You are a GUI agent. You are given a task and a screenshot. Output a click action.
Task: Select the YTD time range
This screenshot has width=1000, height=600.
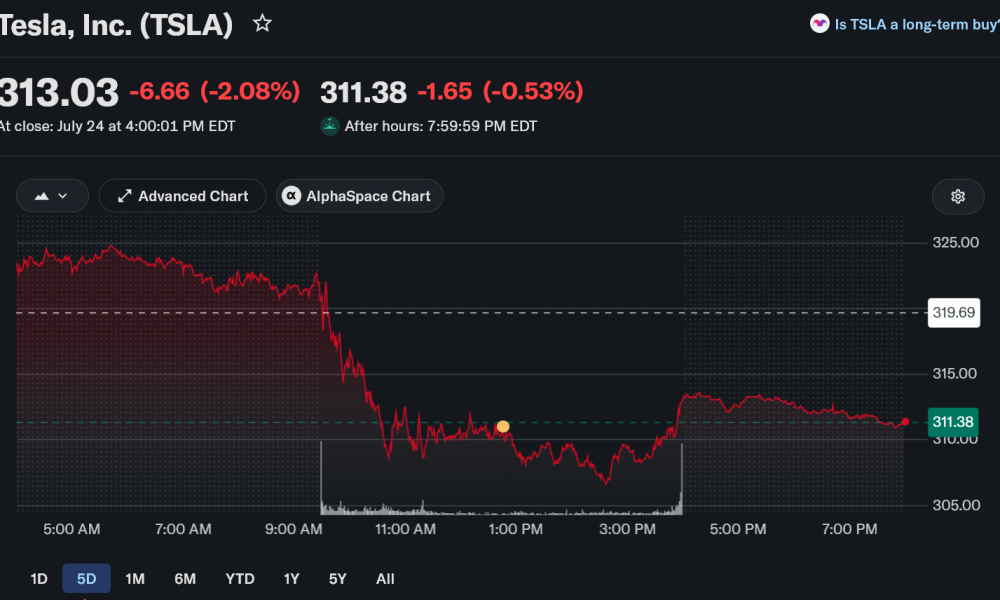coord(240,578)
